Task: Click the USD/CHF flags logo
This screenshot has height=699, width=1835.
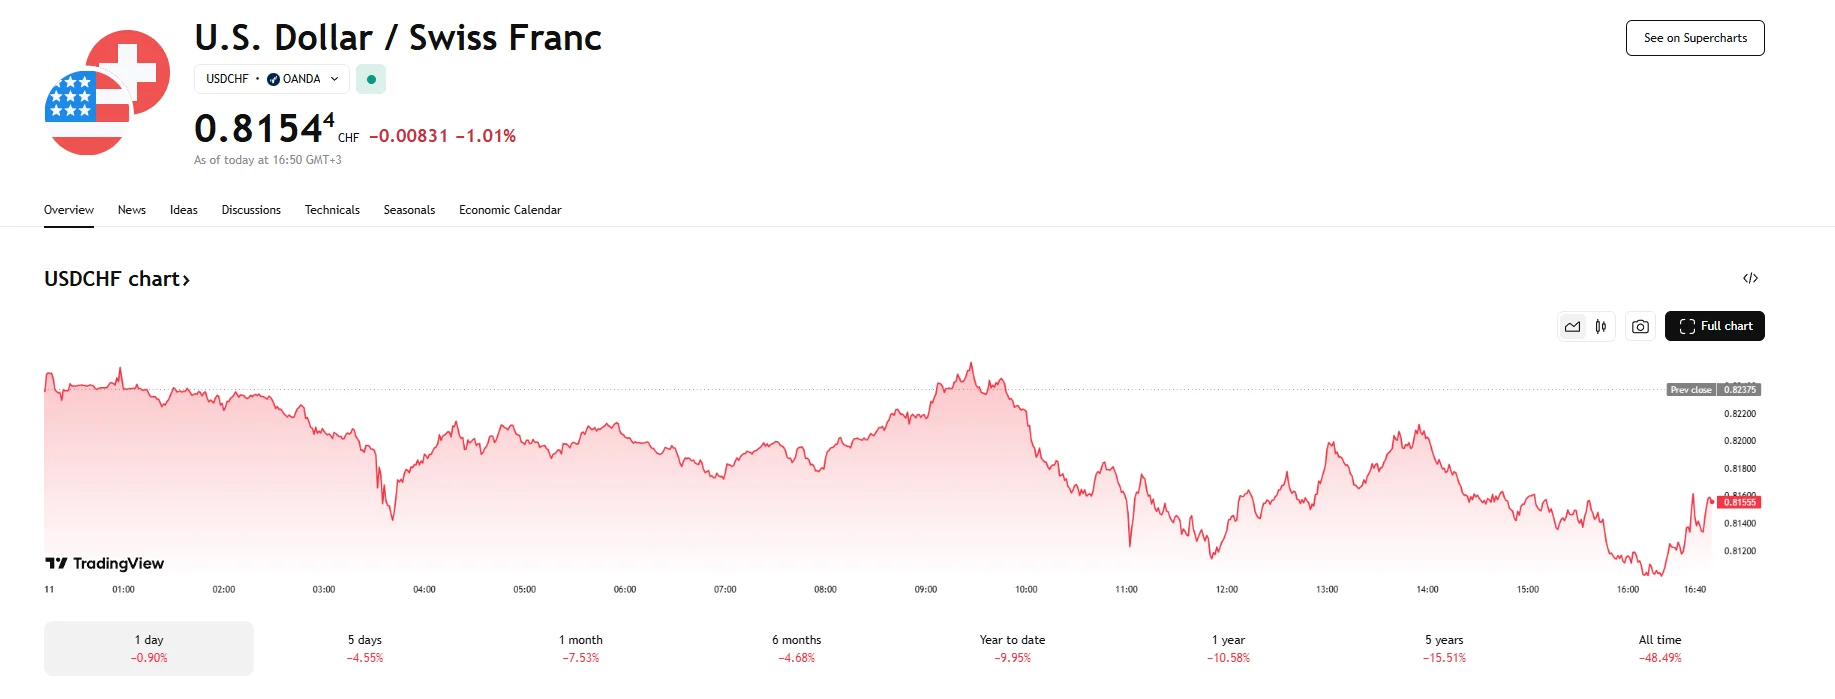Action: [x=107, y=93]
